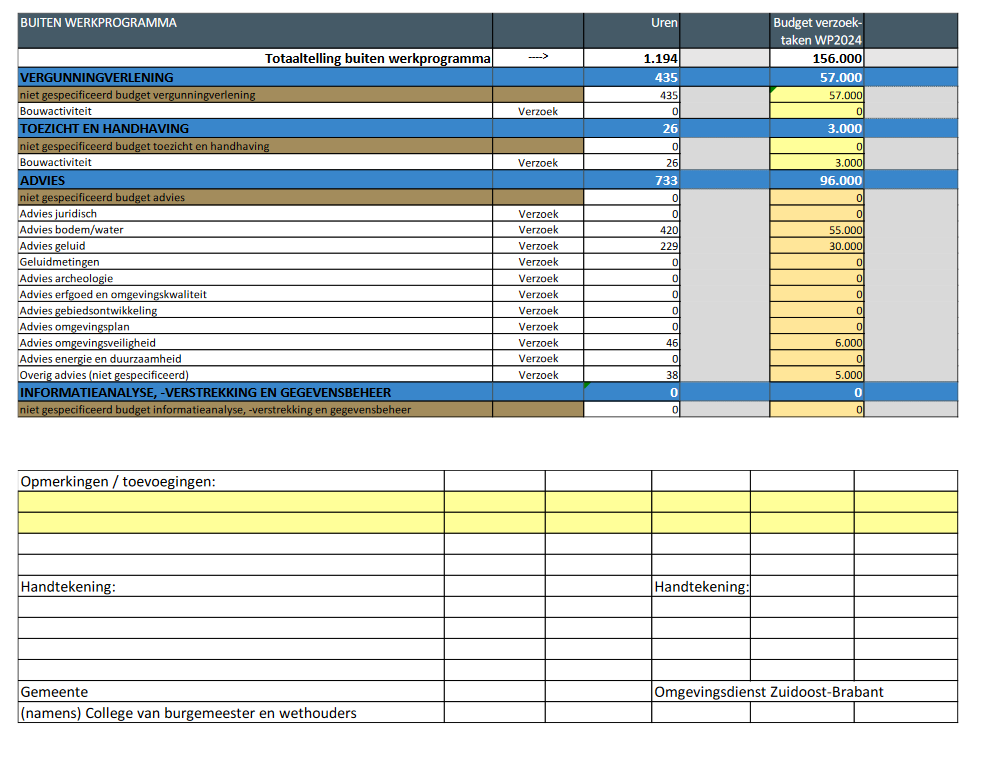
Task: Click budget value "6.000" for Advies omgevingsveiligheid
Action: (849, 343)
